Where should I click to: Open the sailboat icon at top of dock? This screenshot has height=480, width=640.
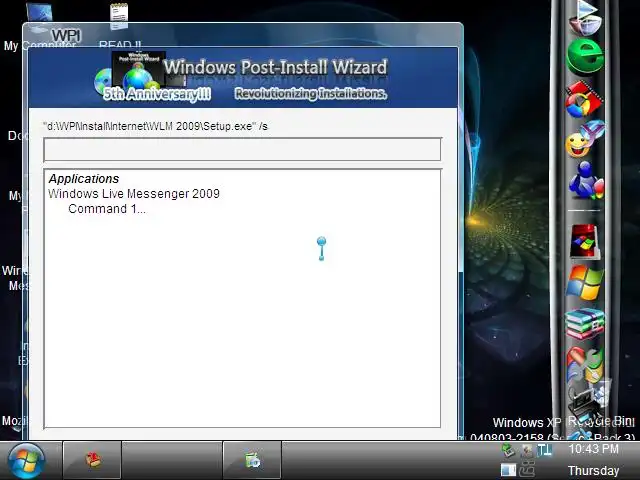click(x=586, y=16)
